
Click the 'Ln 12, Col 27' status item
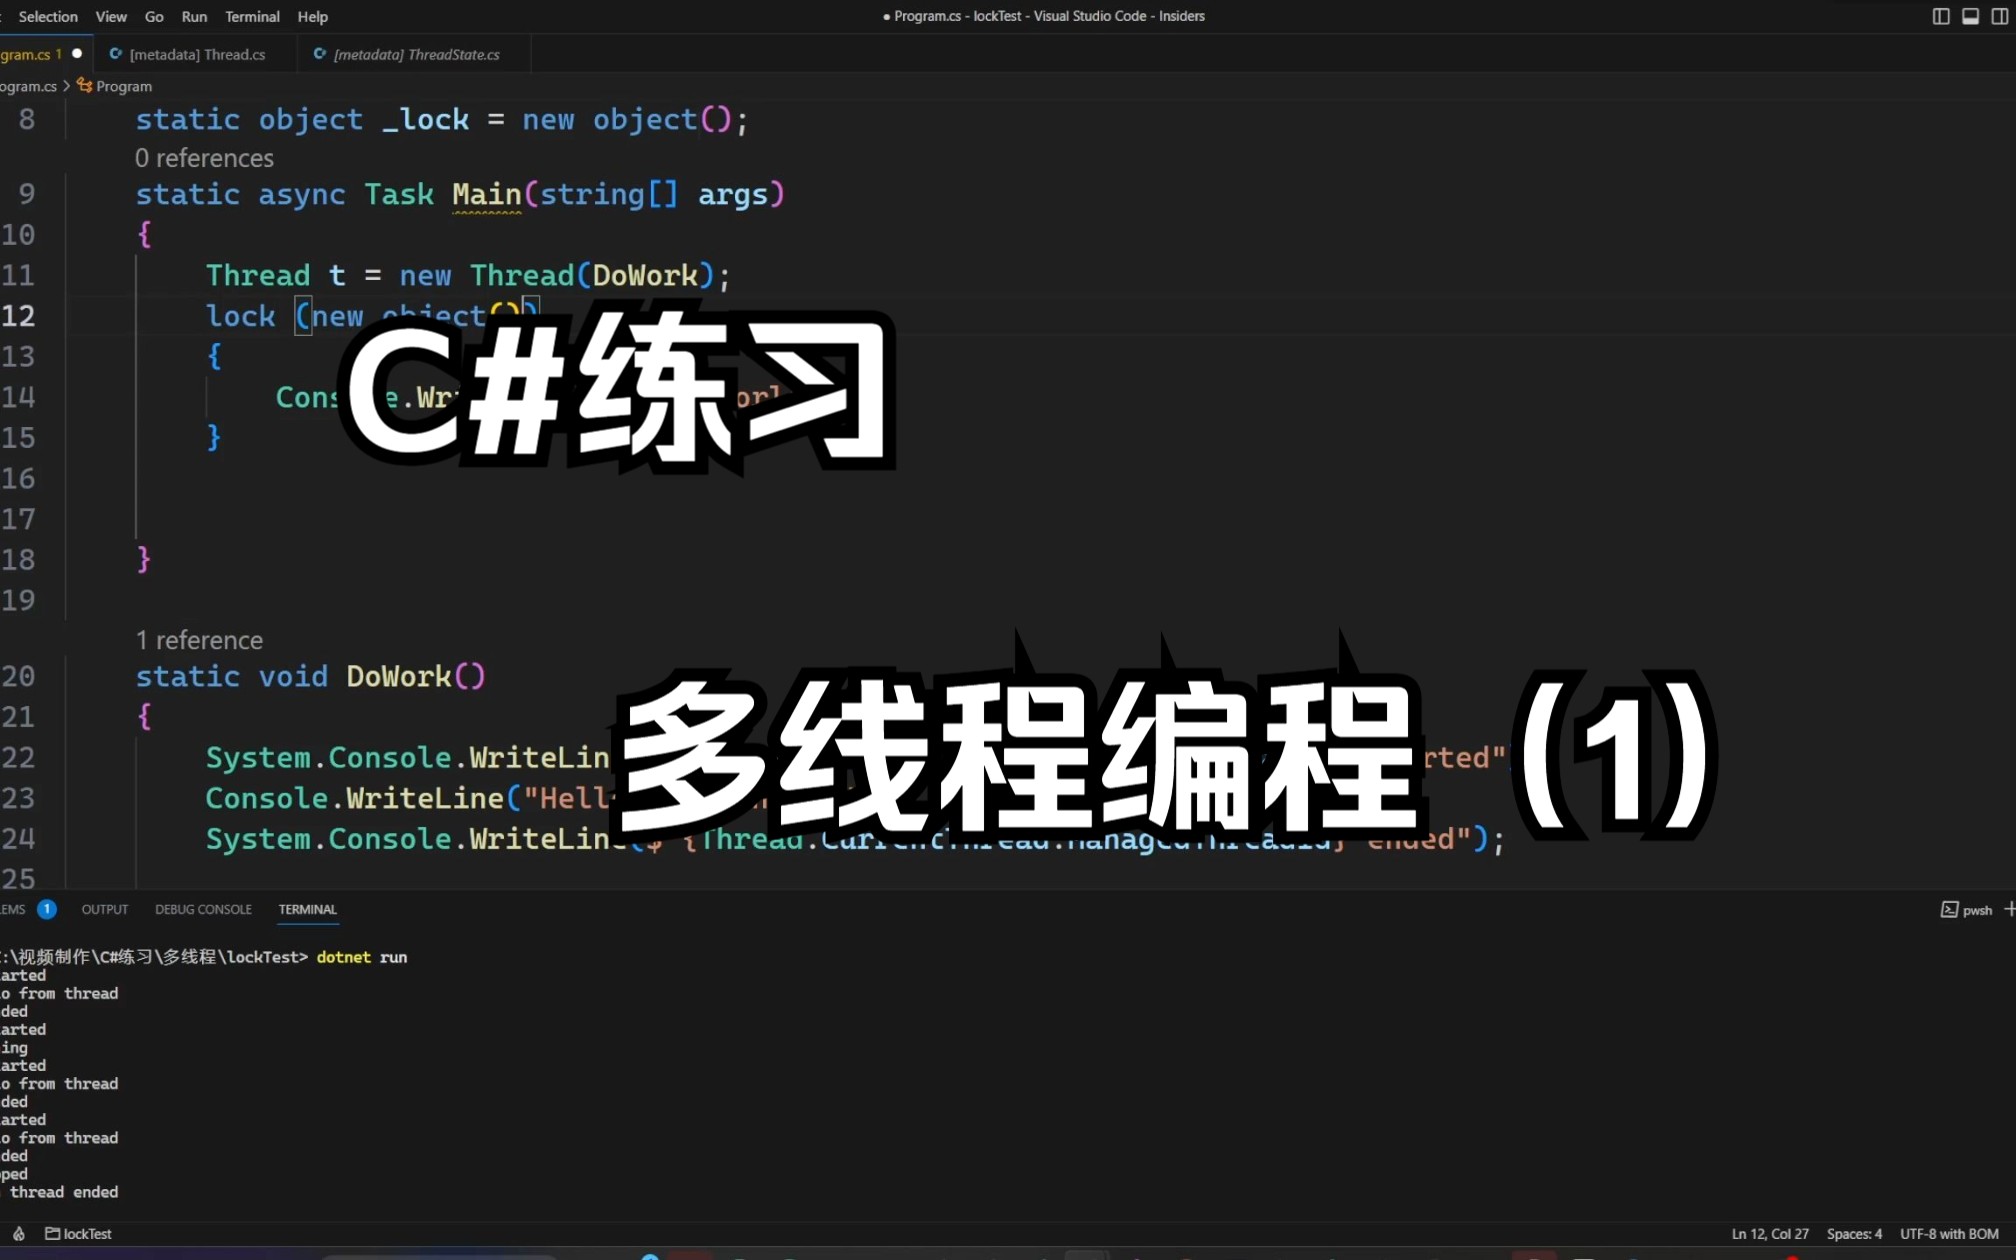coord(1770,1234)
